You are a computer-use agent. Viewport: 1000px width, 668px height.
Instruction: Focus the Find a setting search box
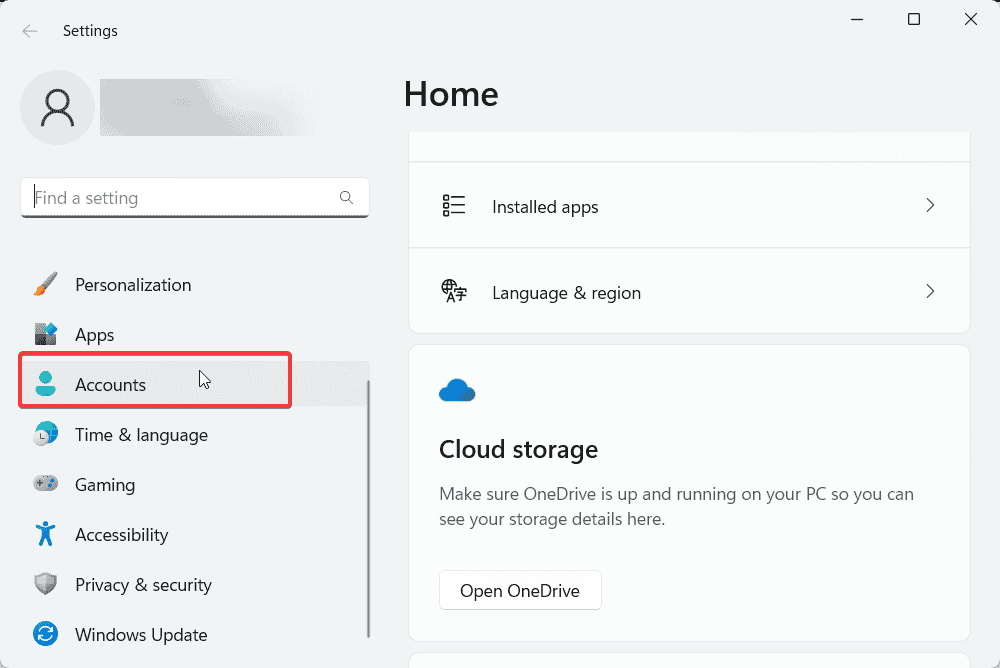click(195, 197)
